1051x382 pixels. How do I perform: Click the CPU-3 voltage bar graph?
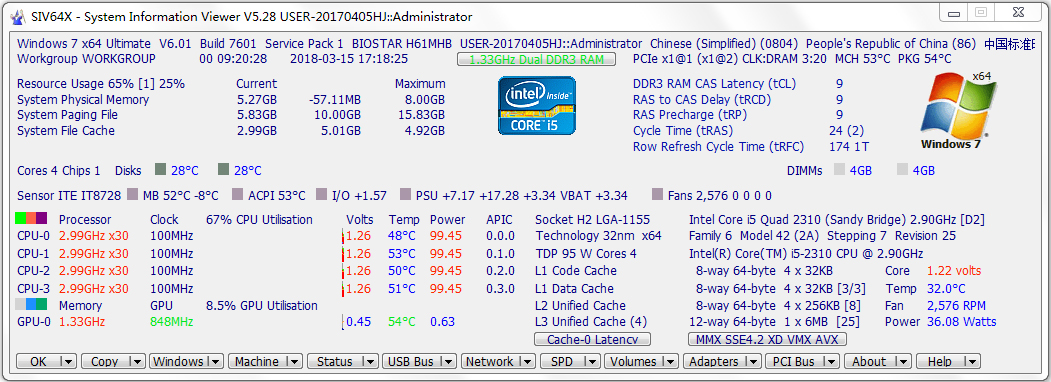pyautogui.click(x=344, y=288)
